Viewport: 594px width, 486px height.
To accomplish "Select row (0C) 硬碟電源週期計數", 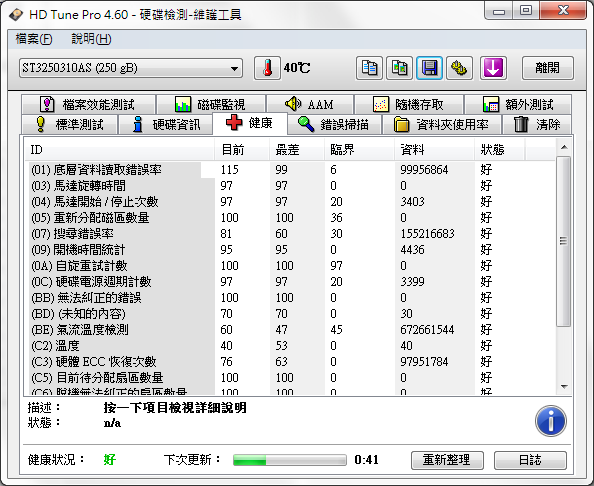I will tap(290, 281).
